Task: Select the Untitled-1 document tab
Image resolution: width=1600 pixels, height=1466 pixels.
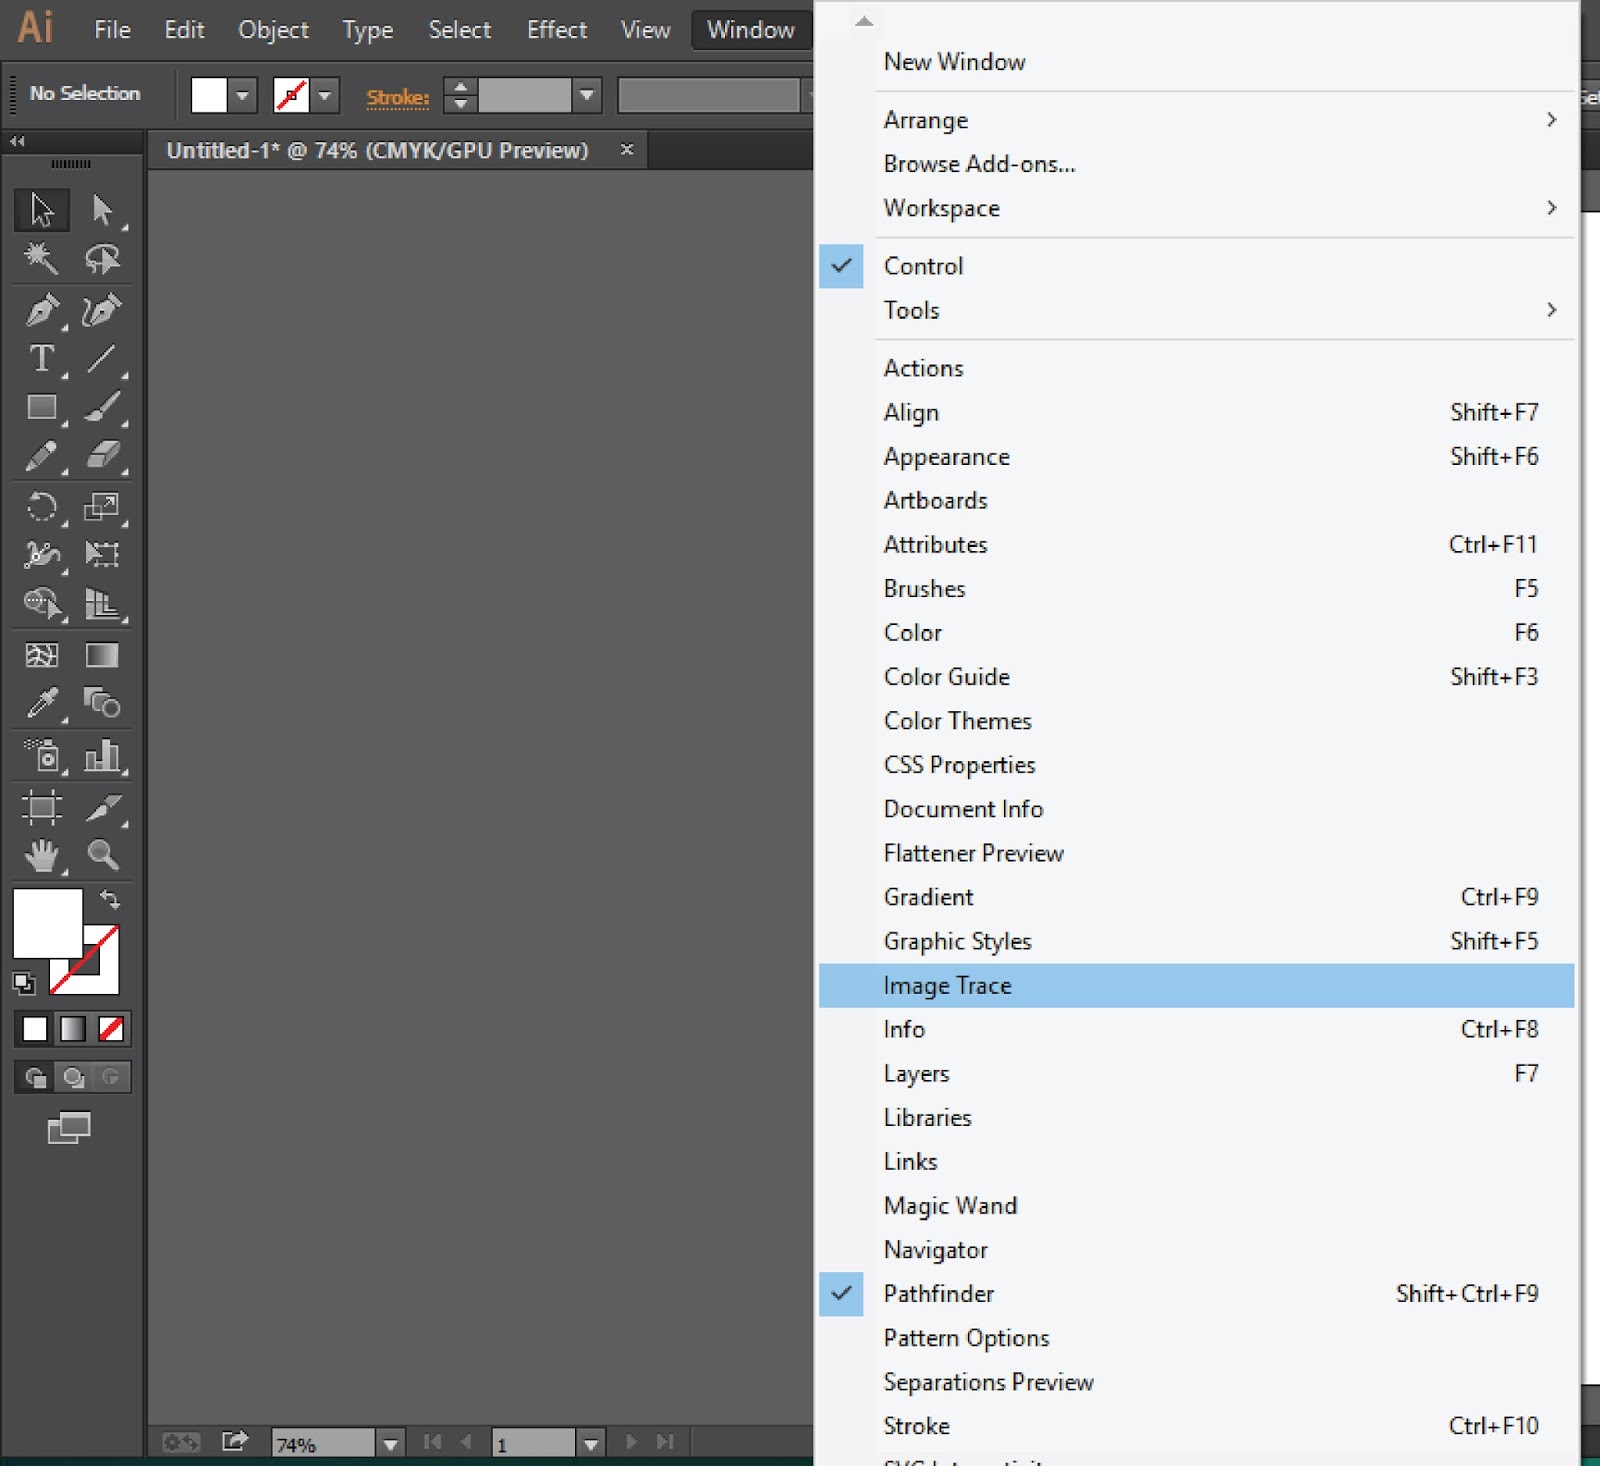Action: (x=377, y=151)
